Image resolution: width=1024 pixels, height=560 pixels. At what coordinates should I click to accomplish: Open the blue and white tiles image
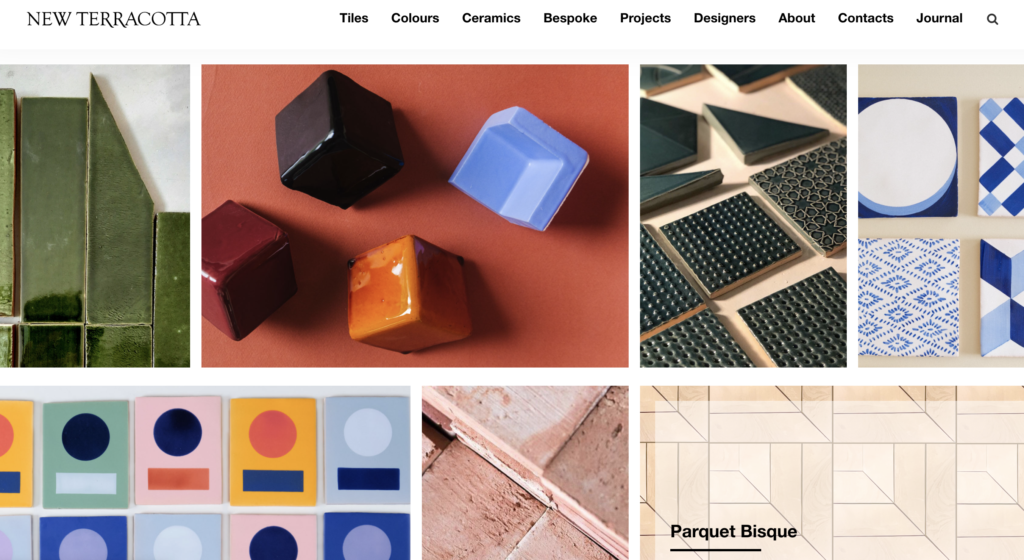tap(941, 215)
